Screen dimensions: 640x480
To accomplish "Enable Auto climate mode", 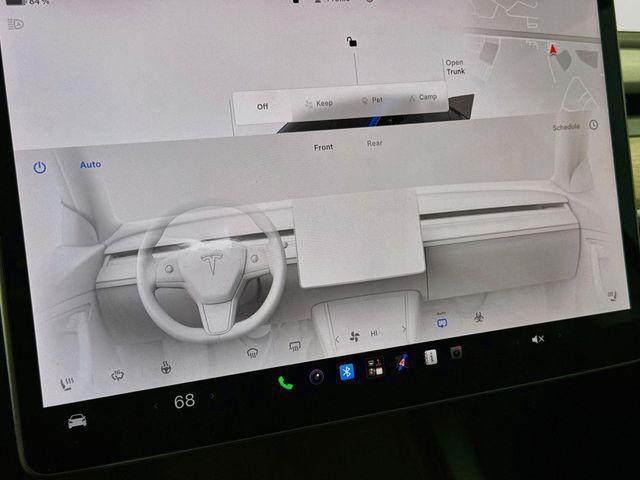I will (90, 164).
